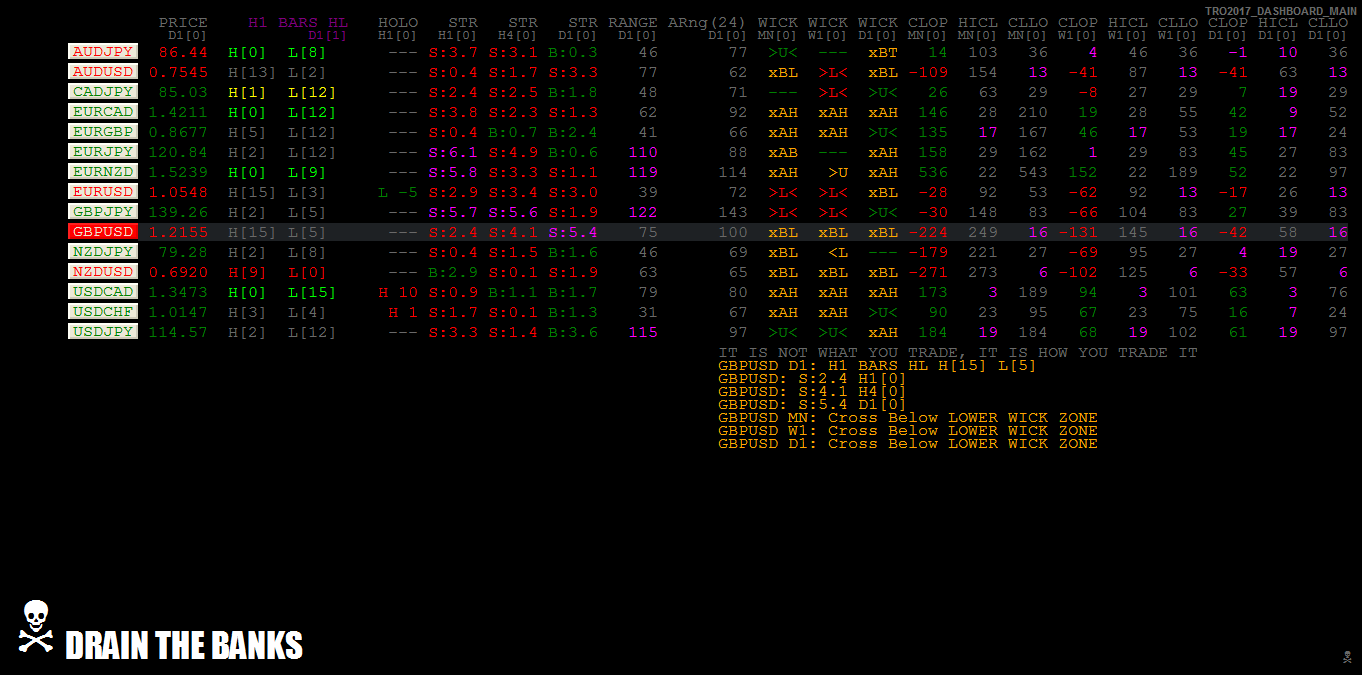Click the range value 110 for EURJPY
Viewport: 1362px width, 675px height.
[x=643, y=152]
